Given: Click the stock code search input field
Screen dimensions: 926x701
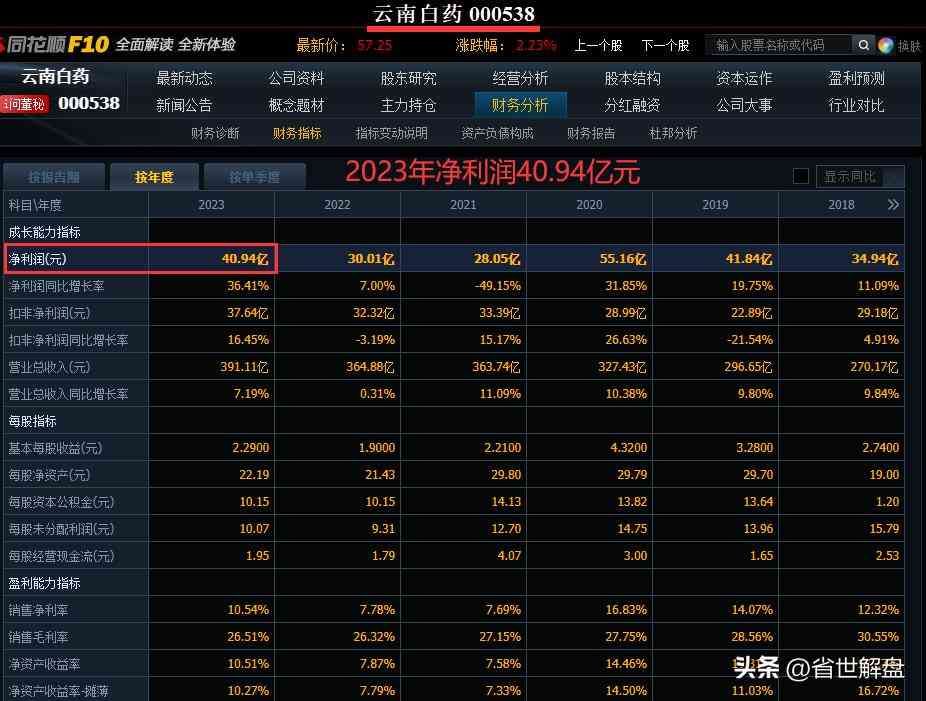Looking at the screenshot, I should pos(778,45).
